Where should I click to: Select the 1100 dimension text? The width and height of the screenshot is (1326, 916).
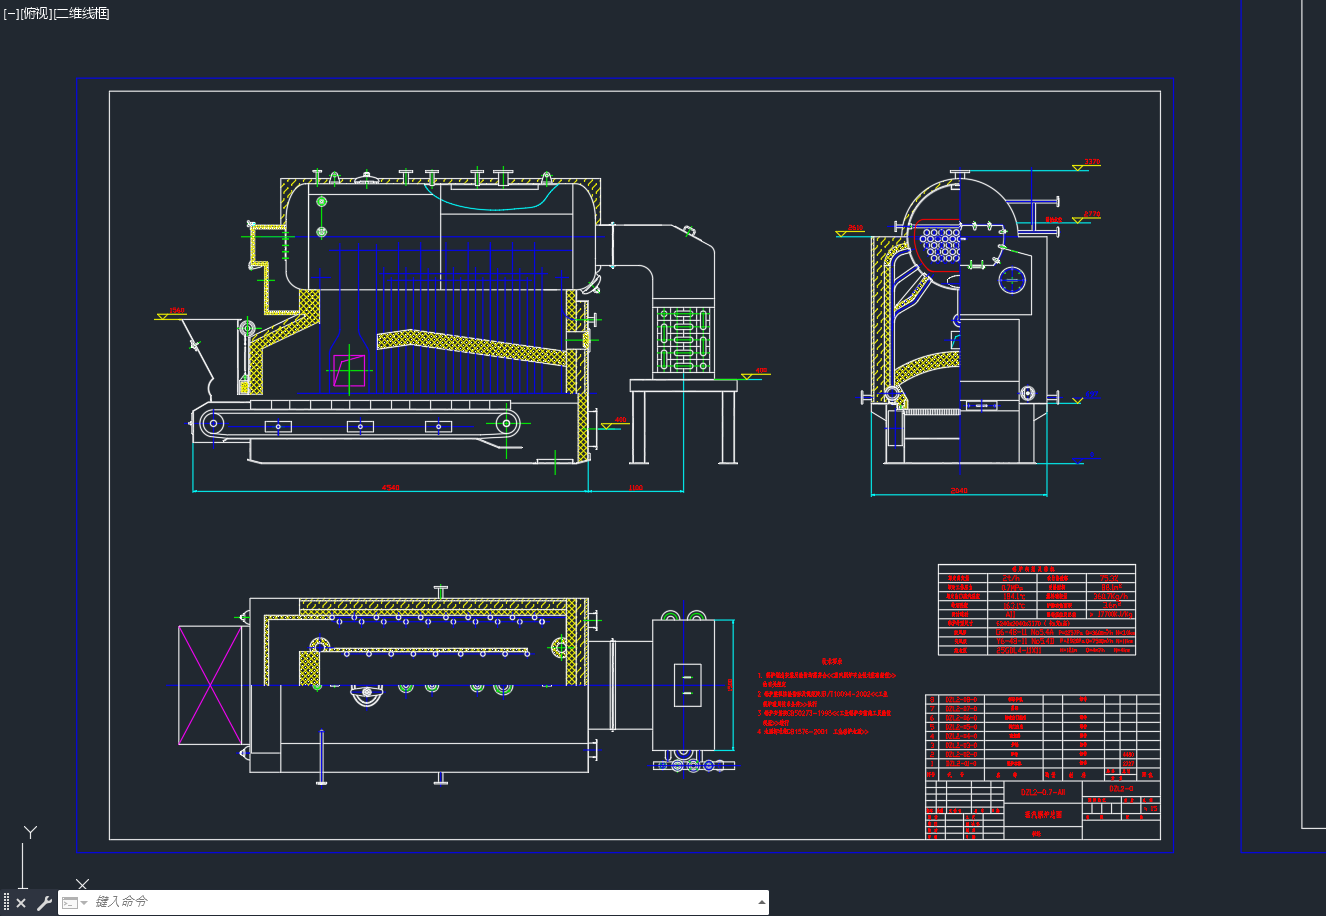(636, 488)
